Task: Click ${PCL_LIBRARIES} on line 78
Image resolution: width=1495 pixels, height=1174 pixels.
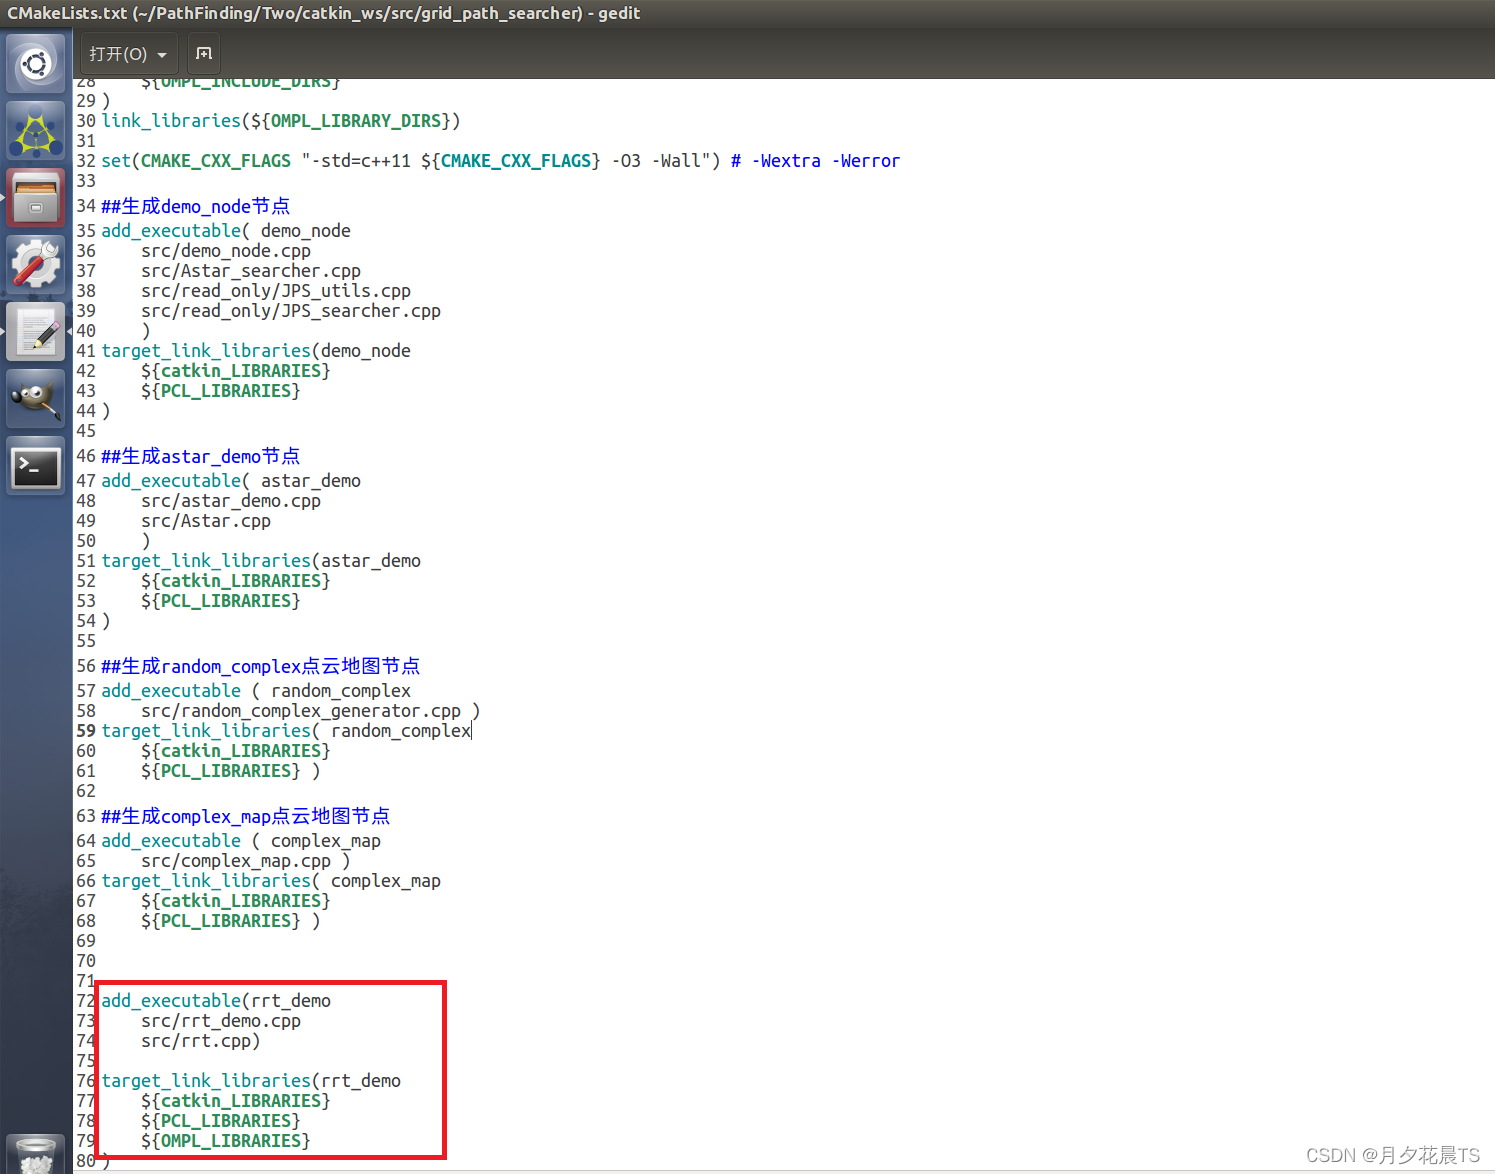Action: (221, 1121)
